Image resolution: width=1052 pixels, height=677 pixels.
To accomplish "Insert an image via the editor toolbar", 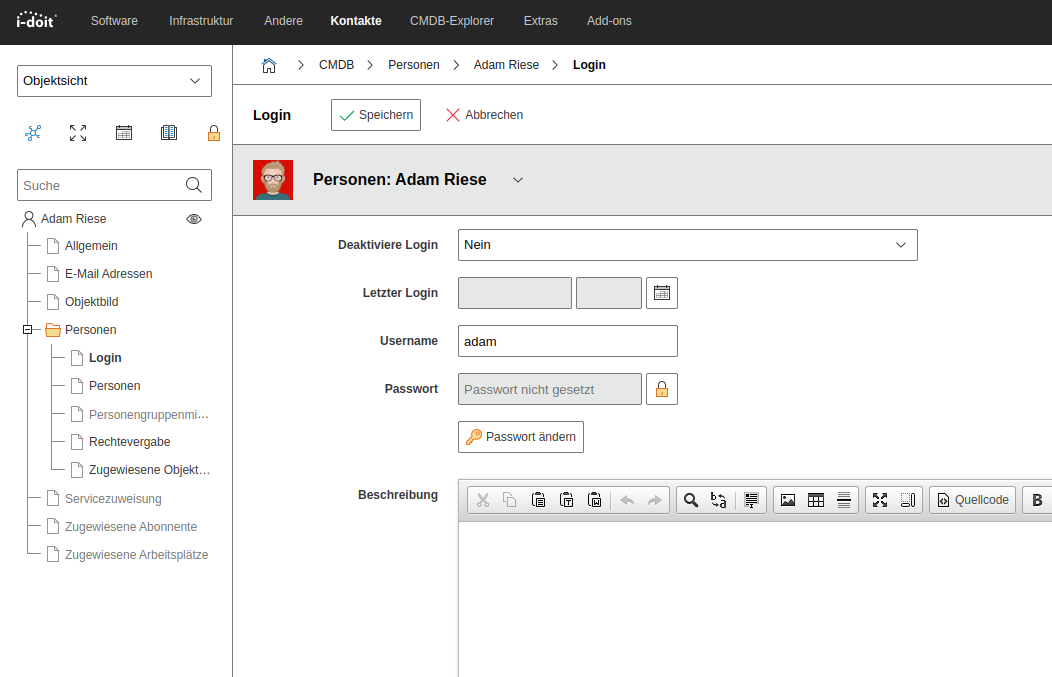I will coord(788,500).
